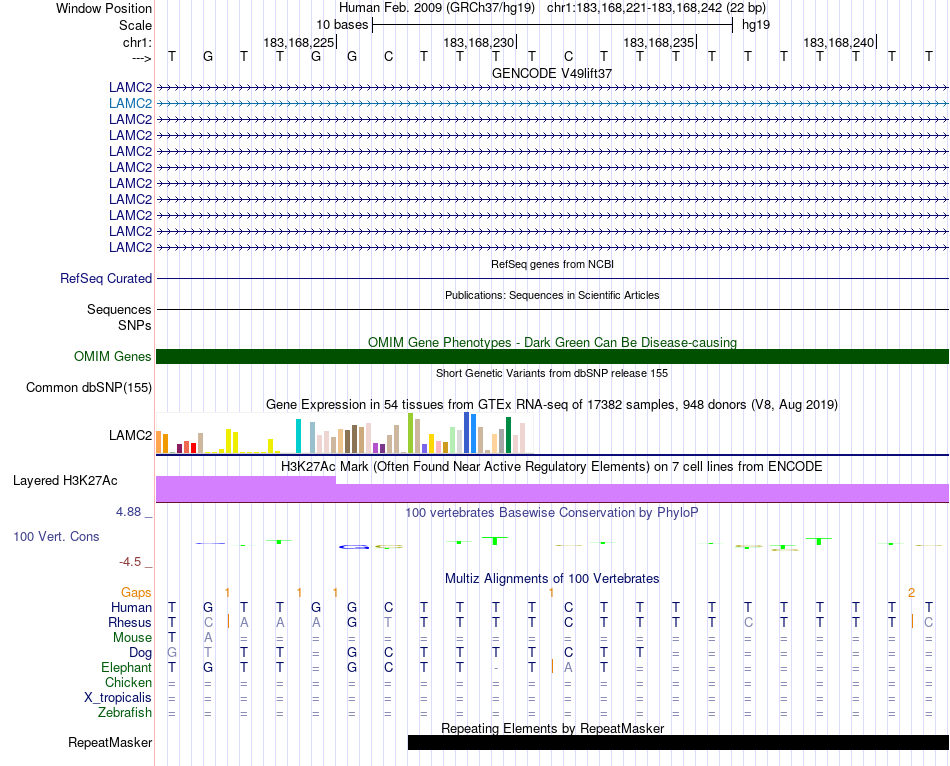950x766 pixels.
Task: Select the Mouse alignment row label
Action: (x=132, y=638)
